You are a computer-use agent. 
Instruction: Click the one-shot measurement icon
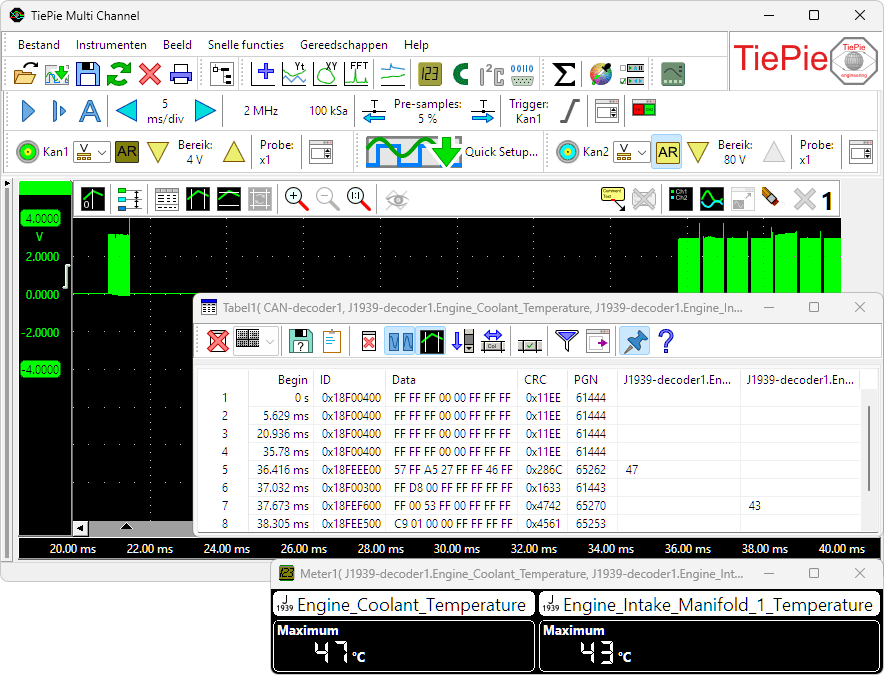click(x=59, y=111)
